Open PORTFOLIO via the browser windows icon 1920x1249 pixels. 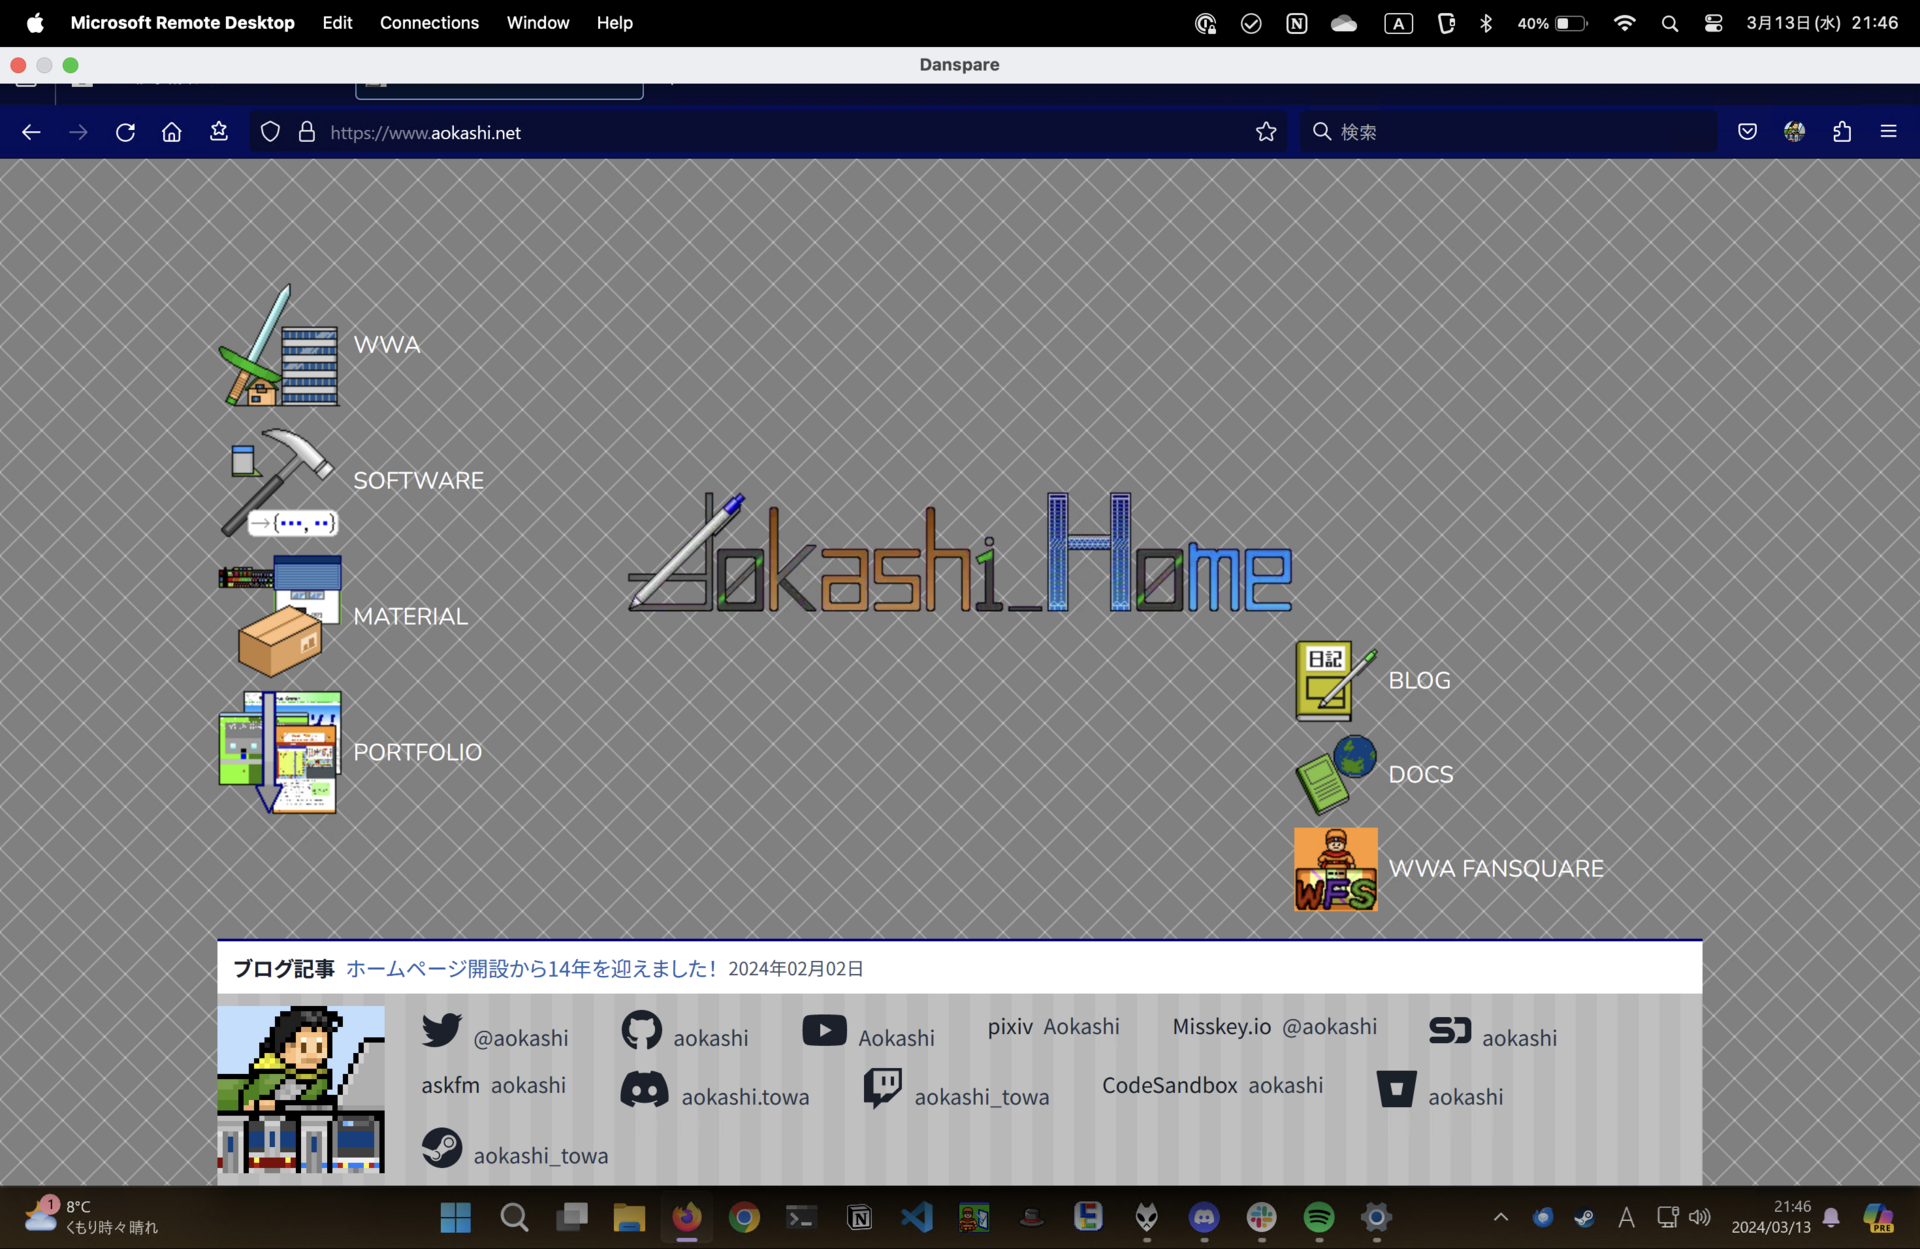point(278,751)
